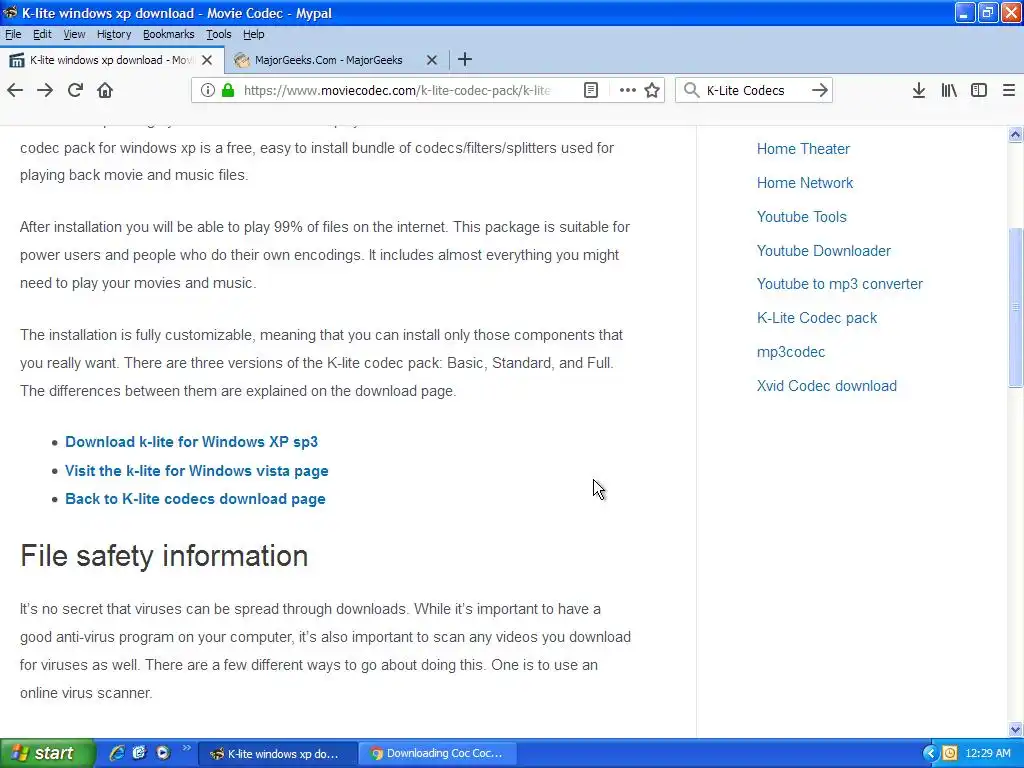Click the 12:29 AM taskbar clock
The width and height of the screenshot is (1024, 768).
(988, 753)
